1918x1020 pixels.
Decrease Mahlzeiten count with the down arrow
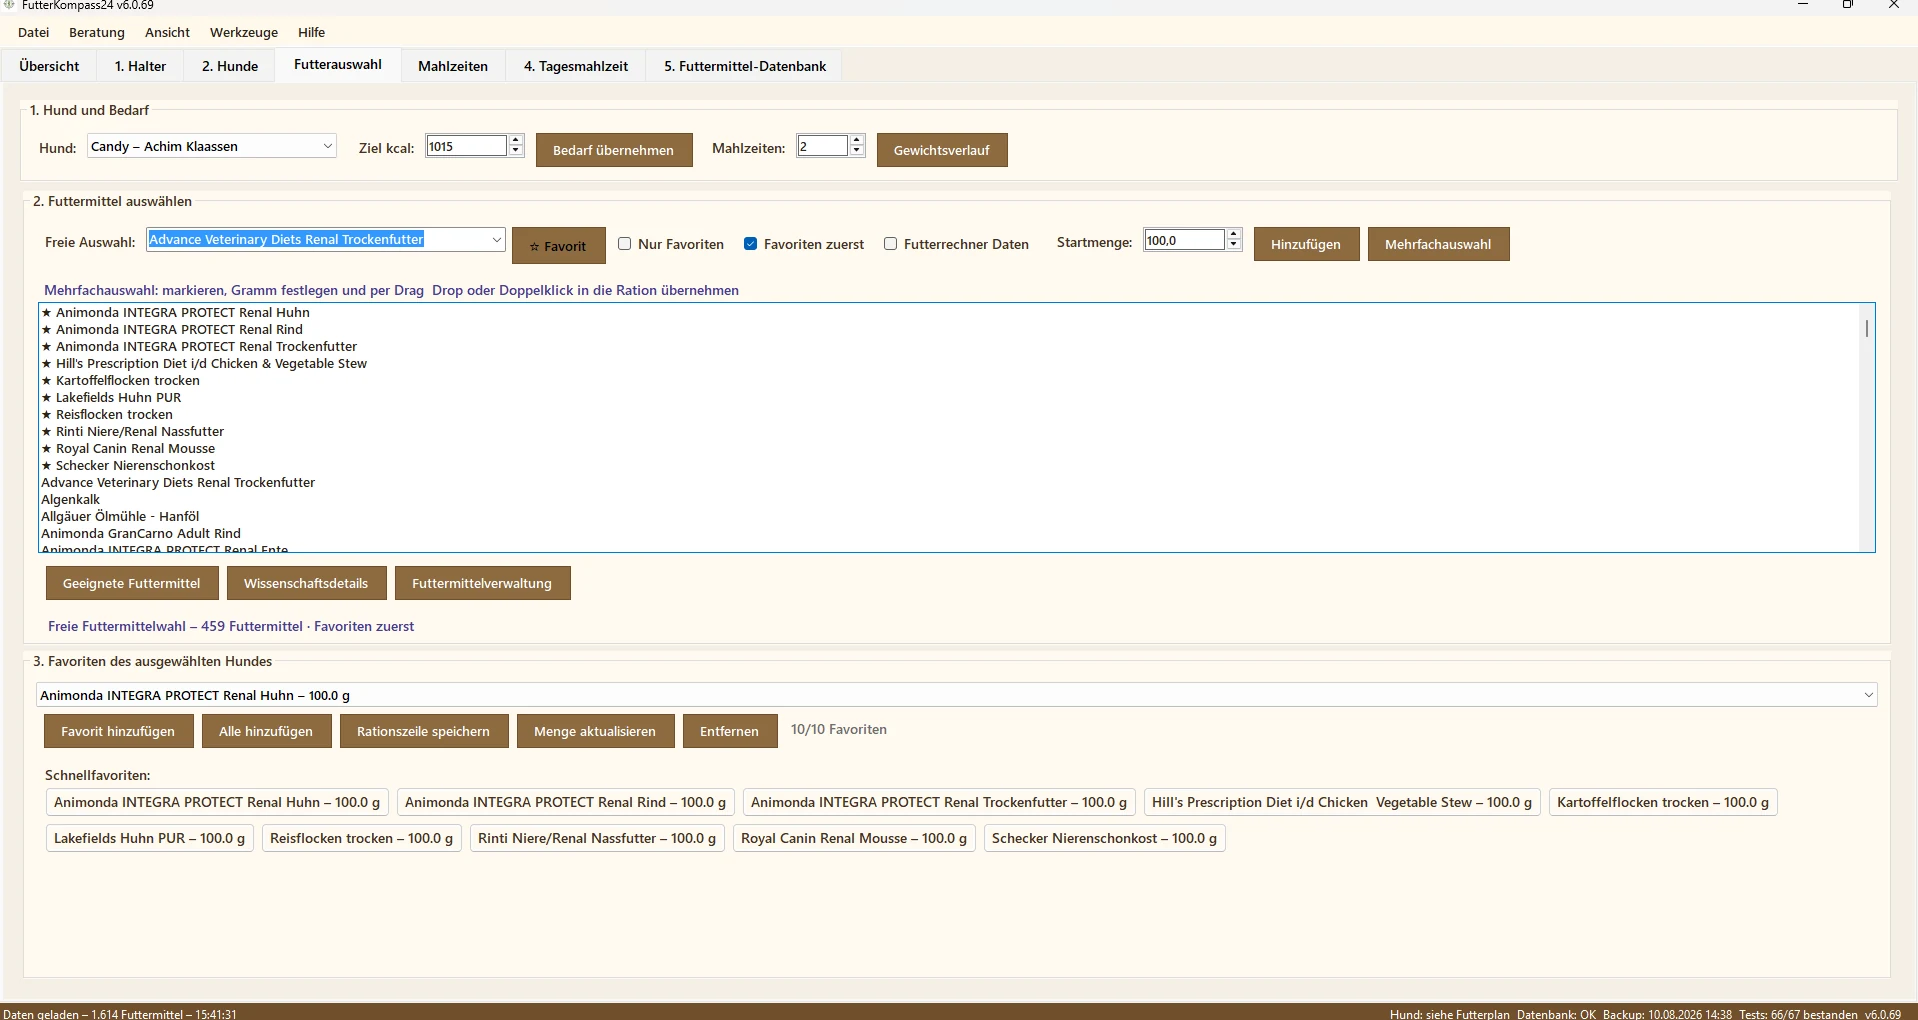(857, 152)
